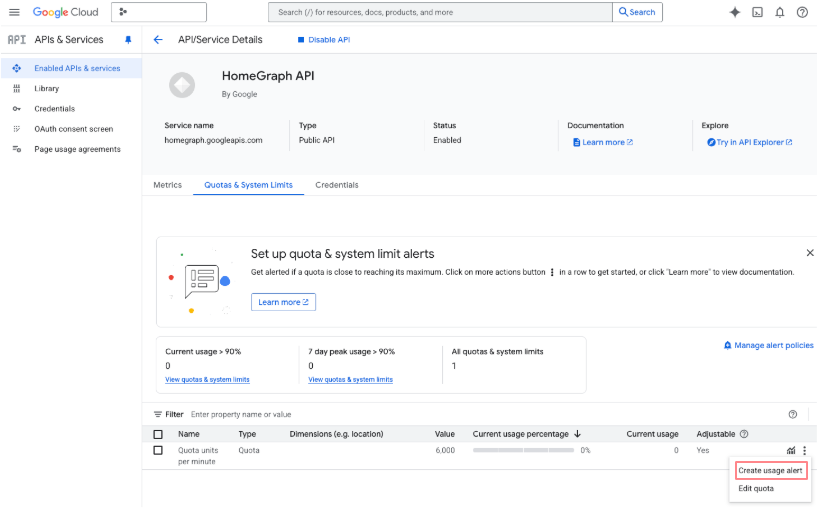Screen dimensions: 817x508
Task: Open the notifications bell
Action: pyautogui.click(x=780, y=12)
